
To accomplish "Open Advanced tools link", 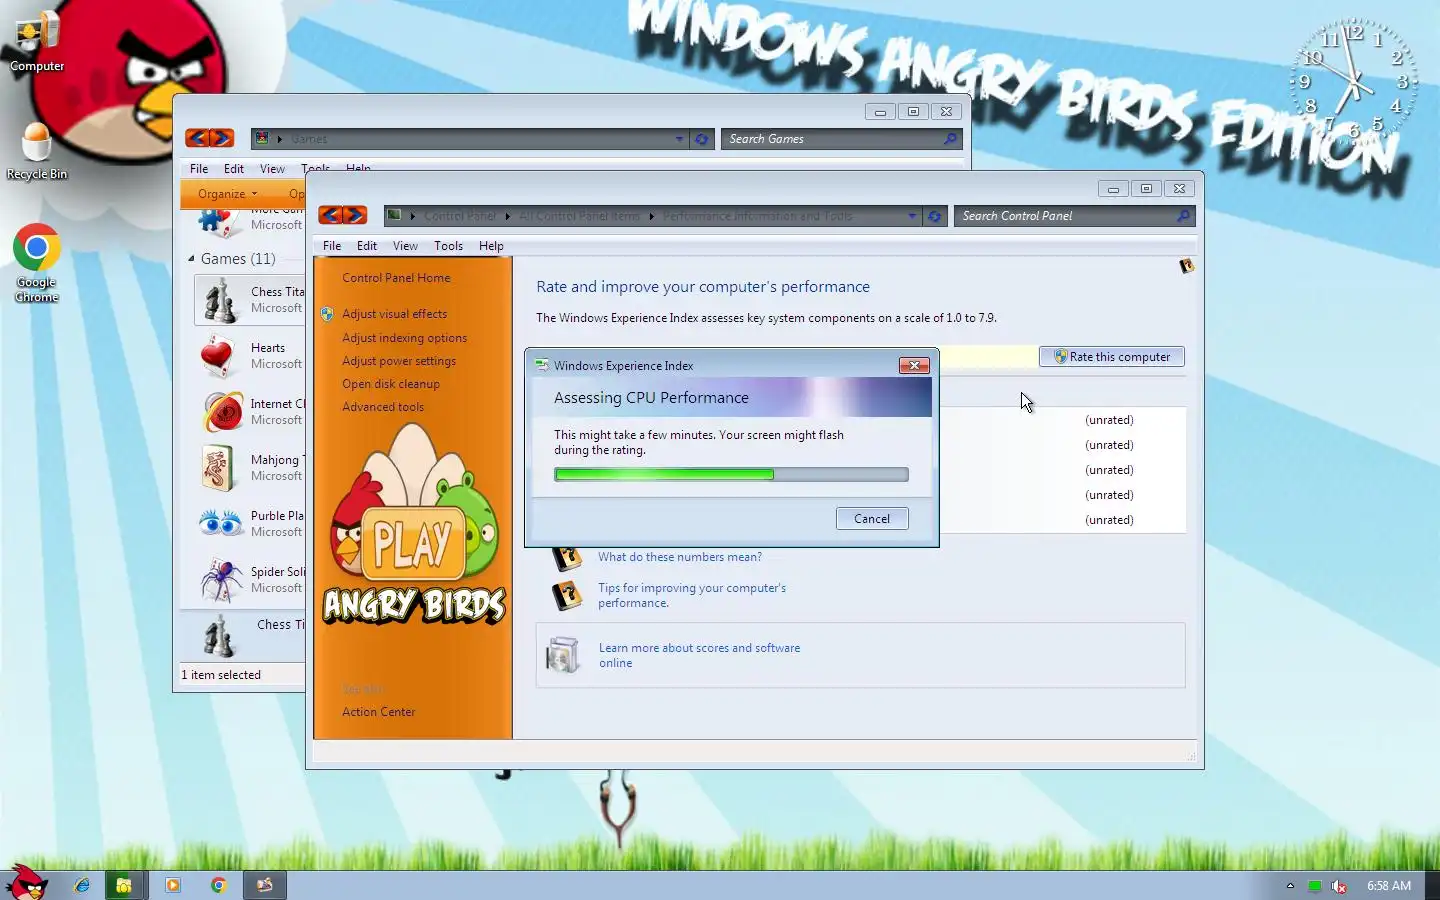I will pos(383,407).
